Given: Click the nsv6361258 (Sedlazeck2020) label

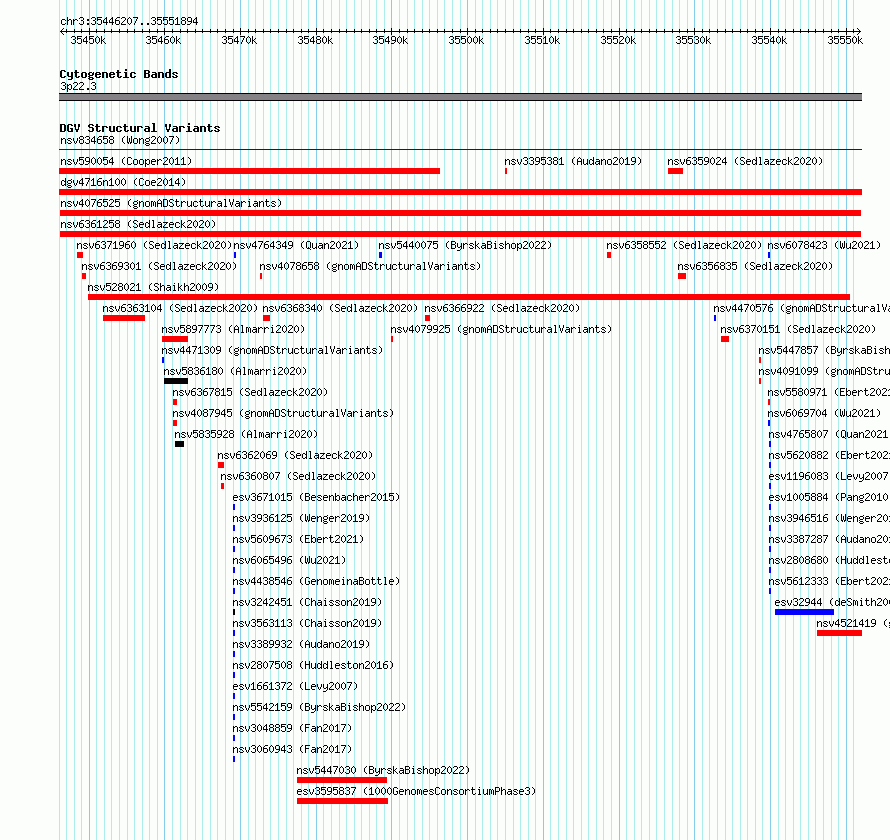Looking at the screenshot, I should [138, 224].
